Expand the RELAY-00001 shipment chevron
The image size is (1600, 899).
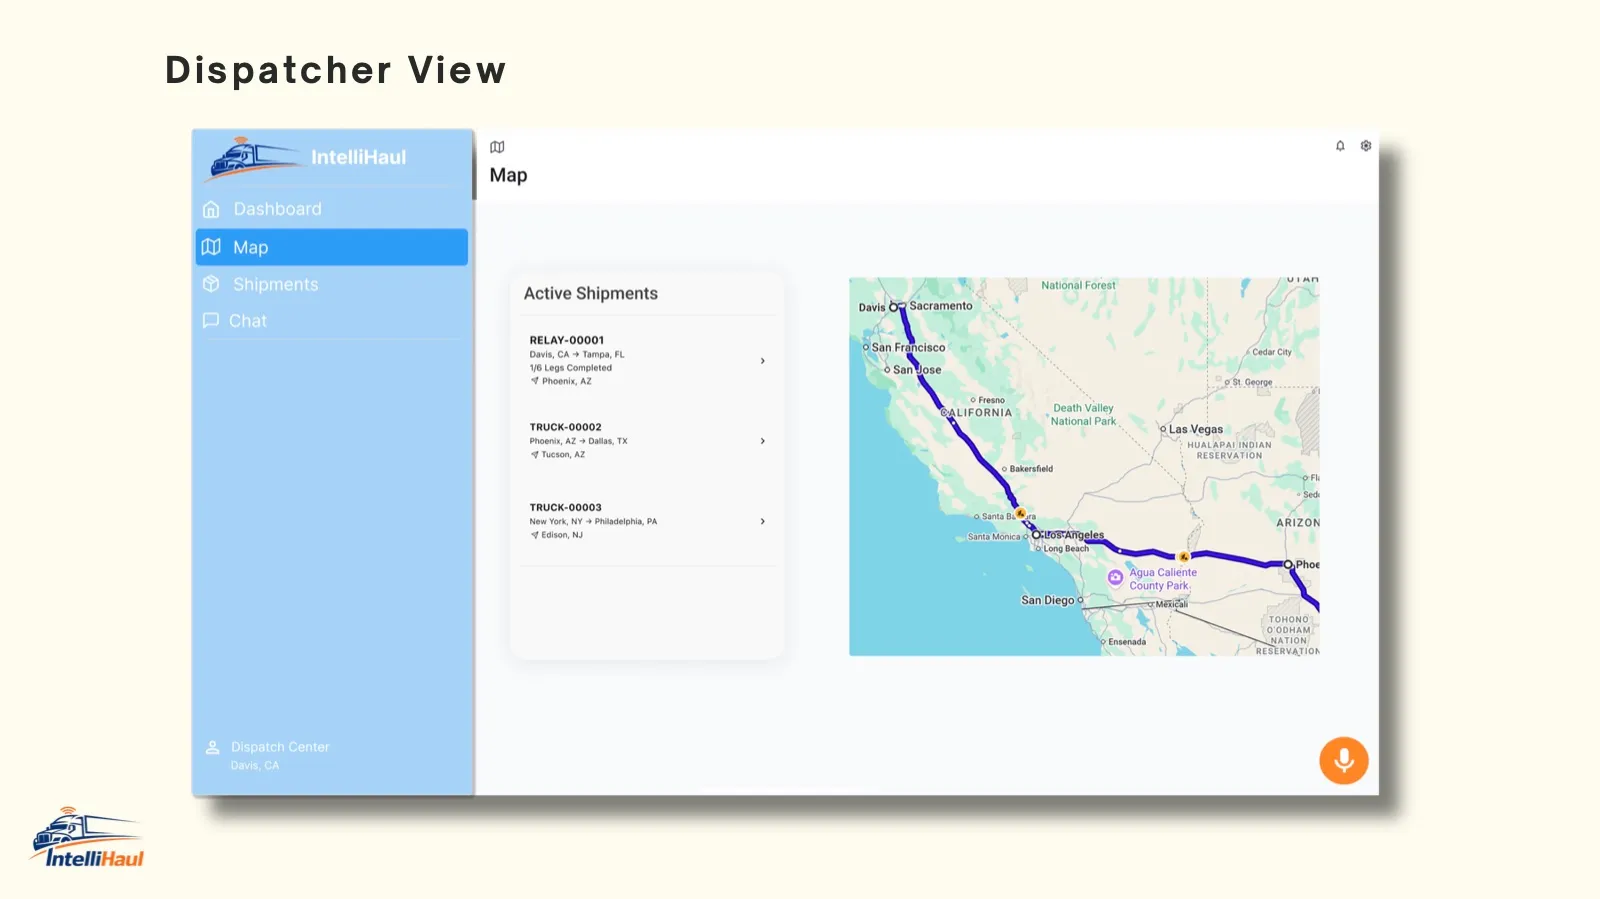click(763, 361)
